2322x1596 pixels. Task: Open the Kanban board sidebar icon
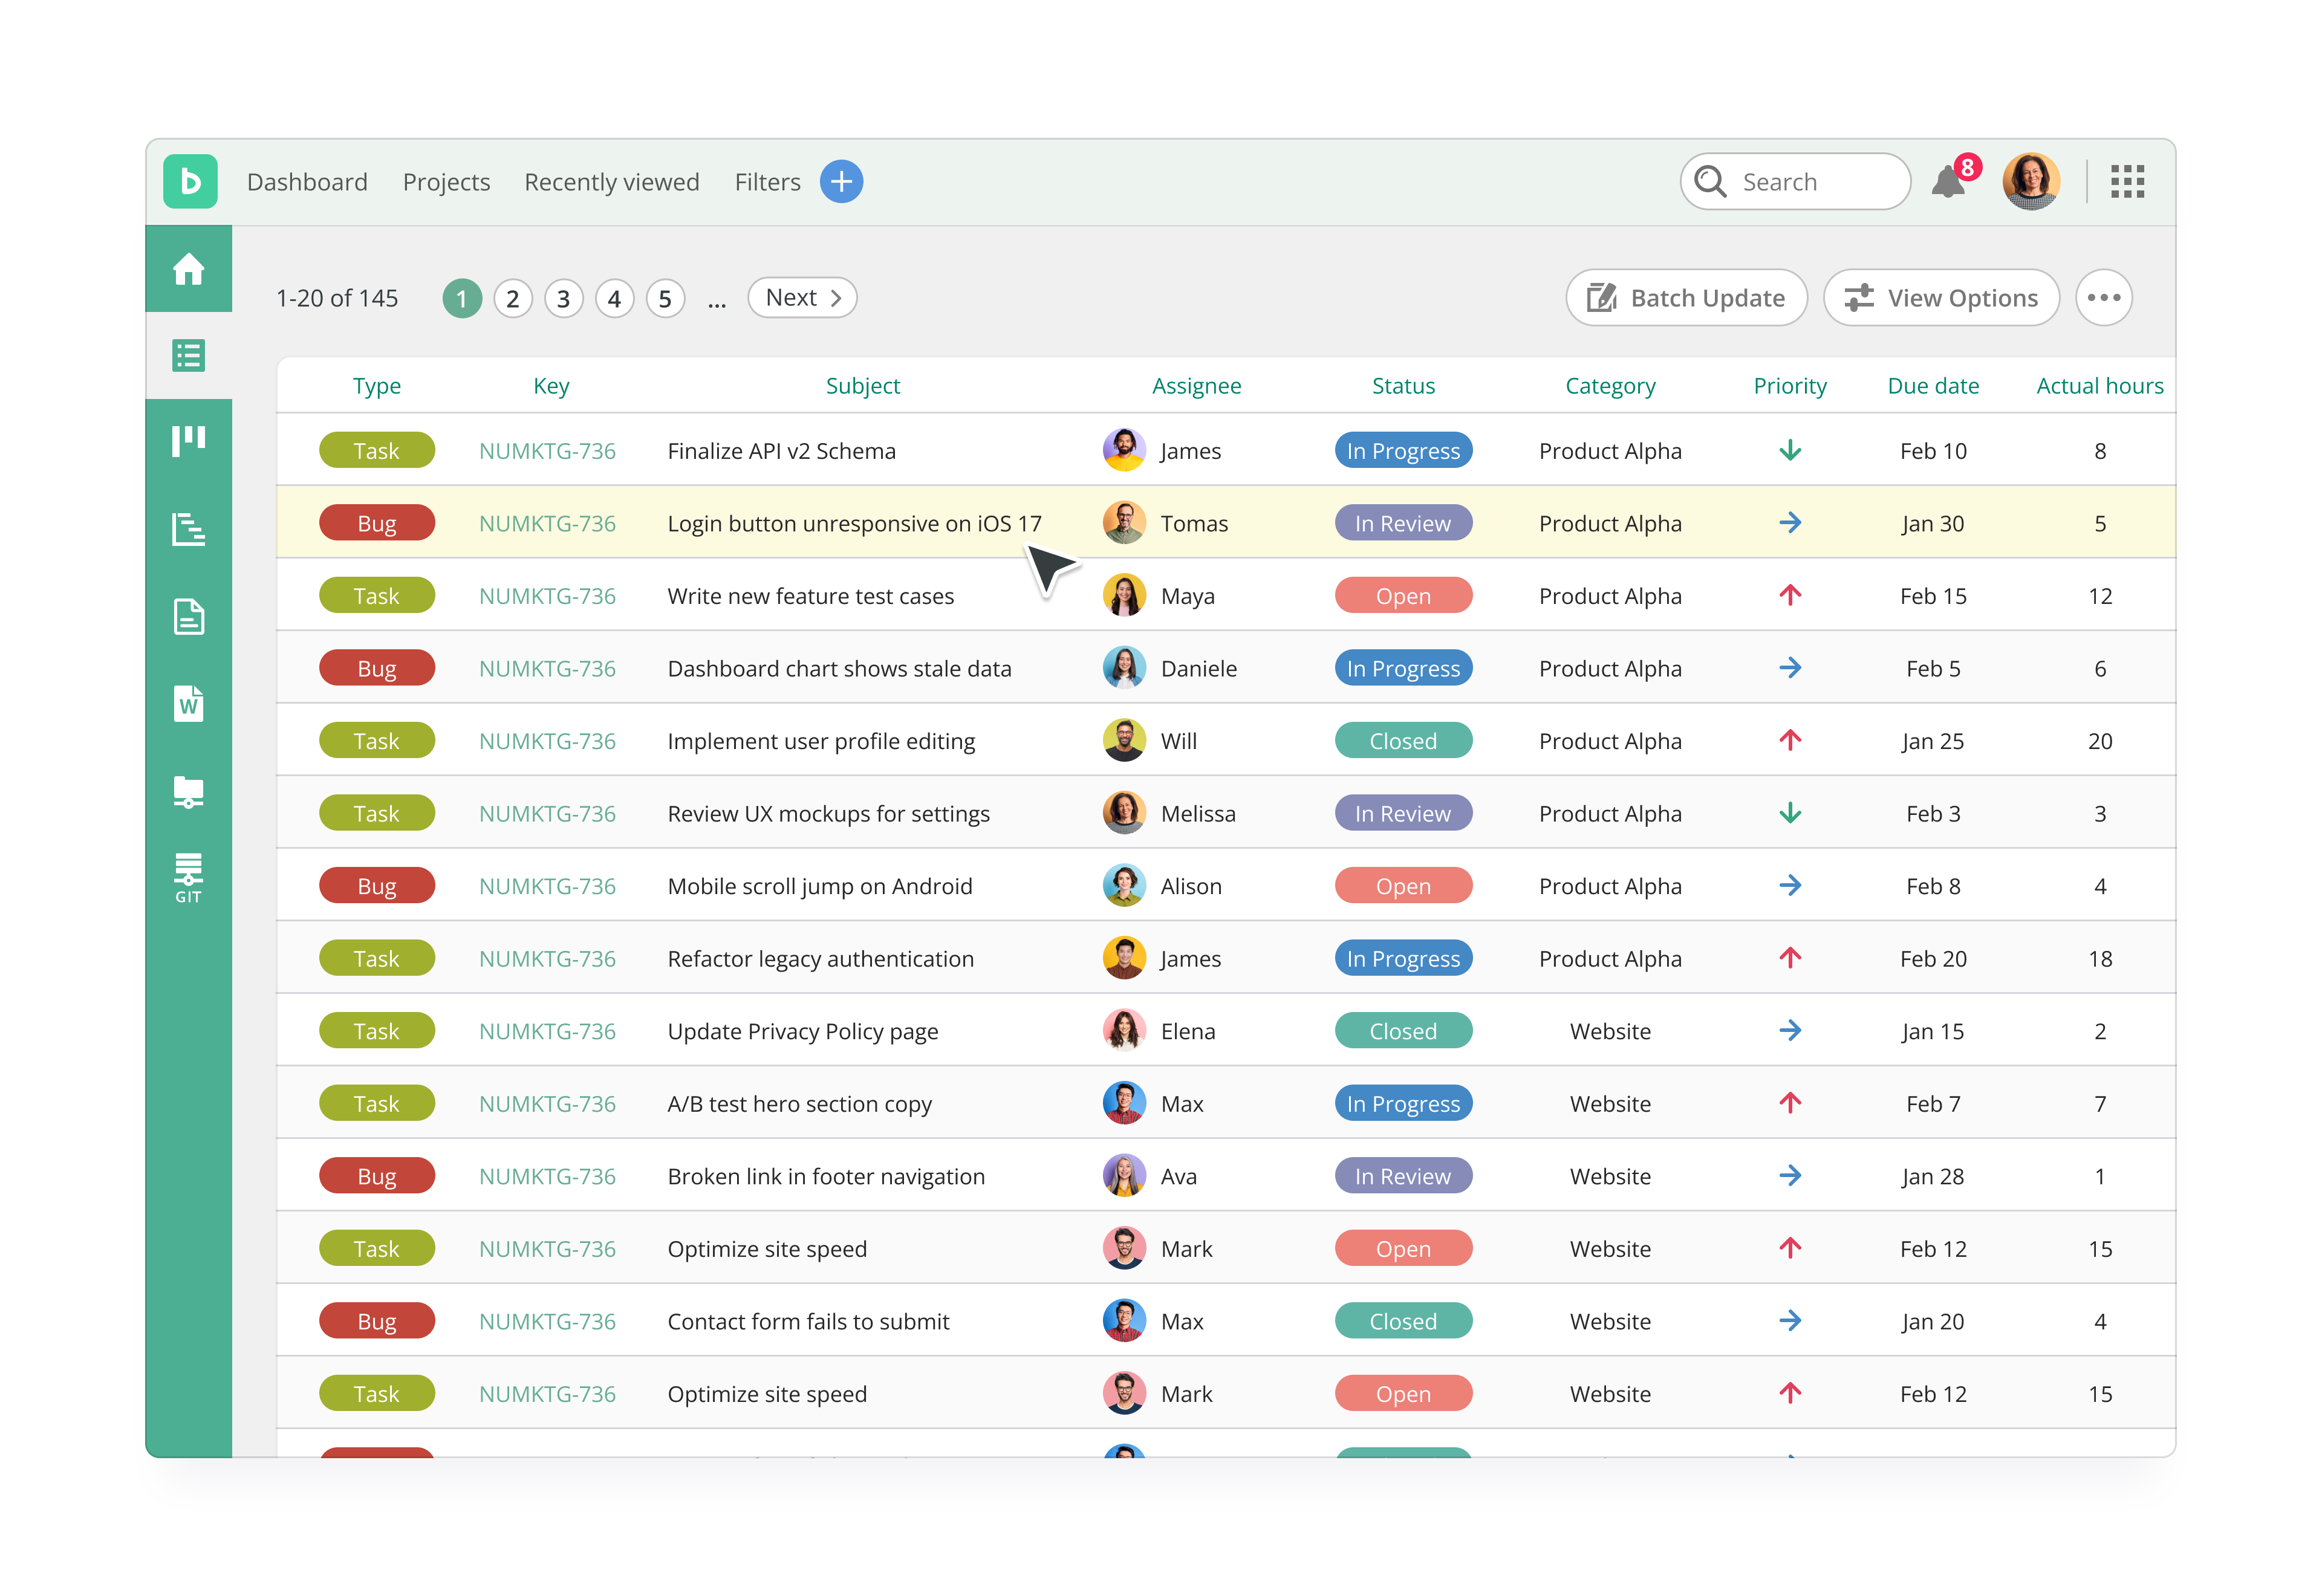pyautogui.click(x=188, y=441)
